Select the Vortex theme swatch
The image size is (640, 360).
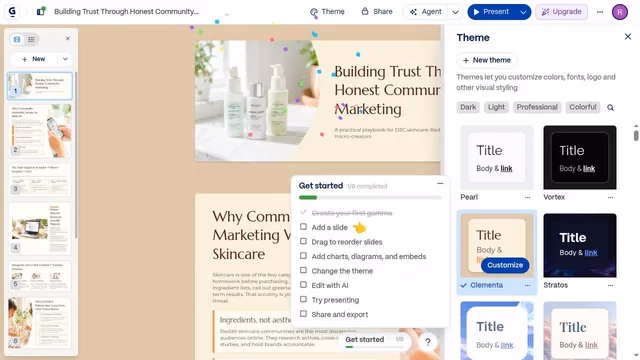click(580, 157)
